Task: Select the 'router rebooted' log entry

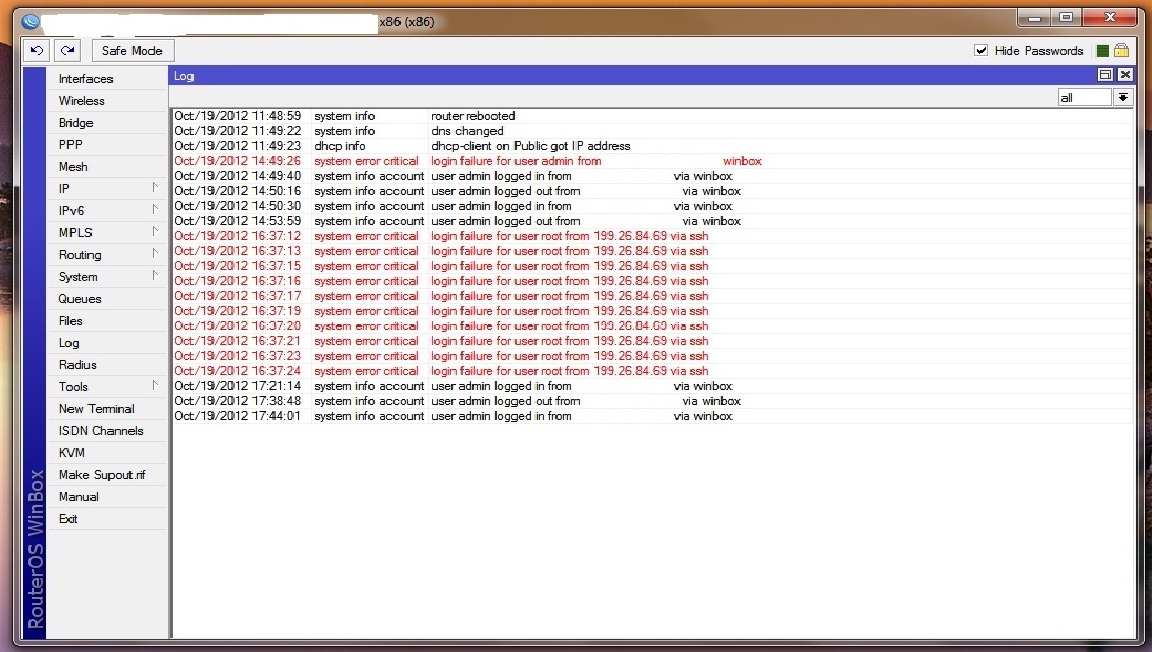Action: point(473,116)
